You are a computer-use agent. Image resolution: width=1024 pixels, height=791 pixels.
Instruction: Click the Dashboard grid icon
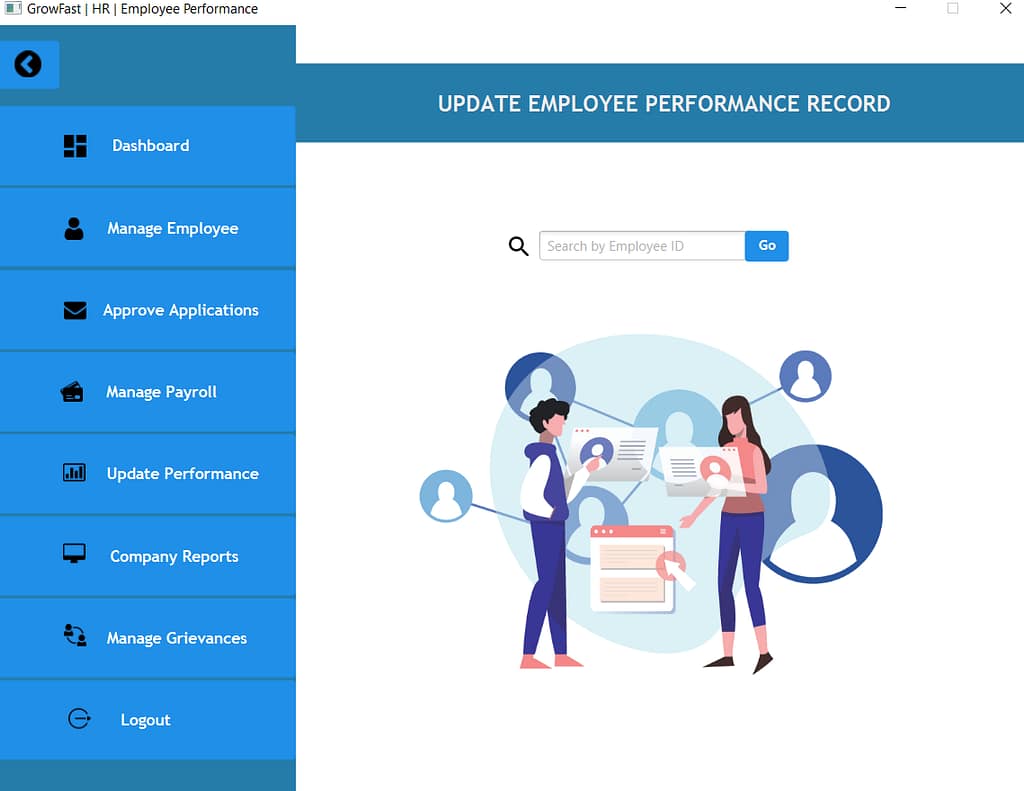75,146
